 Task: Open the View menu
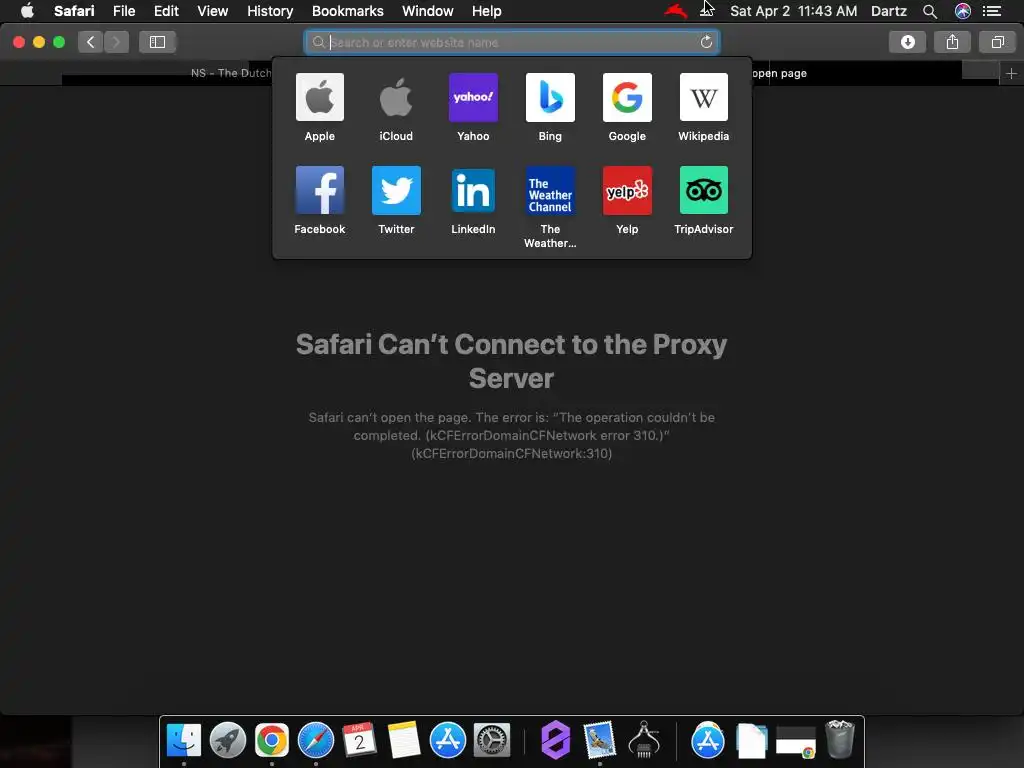click(212, 11)
